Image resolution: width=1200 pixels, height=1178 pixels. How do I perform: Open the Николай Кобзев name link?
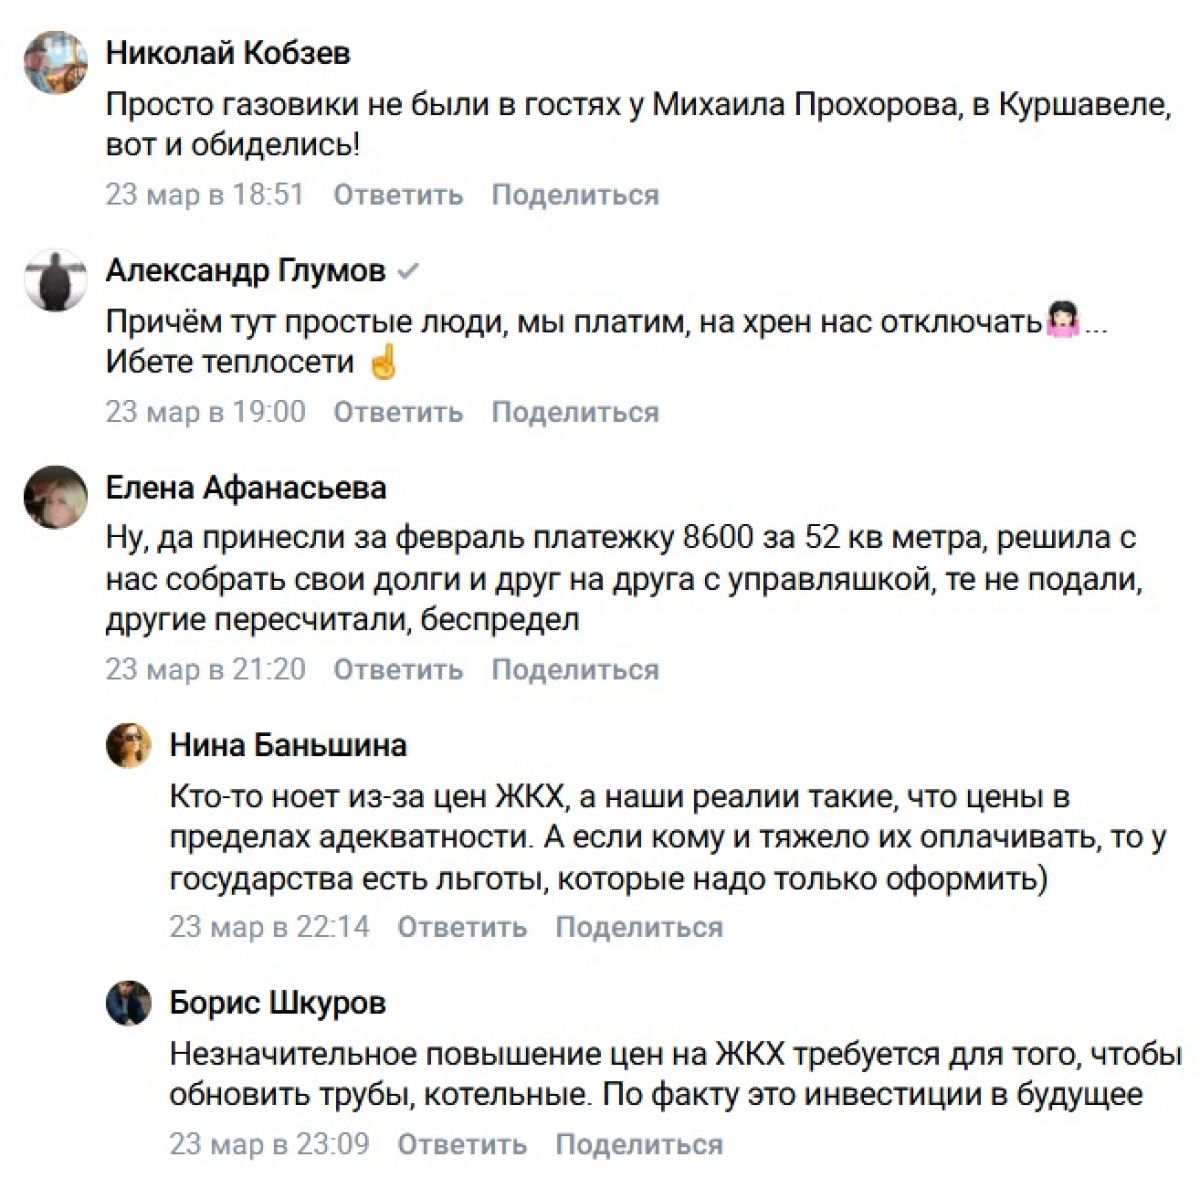click(x=228, y=53)
